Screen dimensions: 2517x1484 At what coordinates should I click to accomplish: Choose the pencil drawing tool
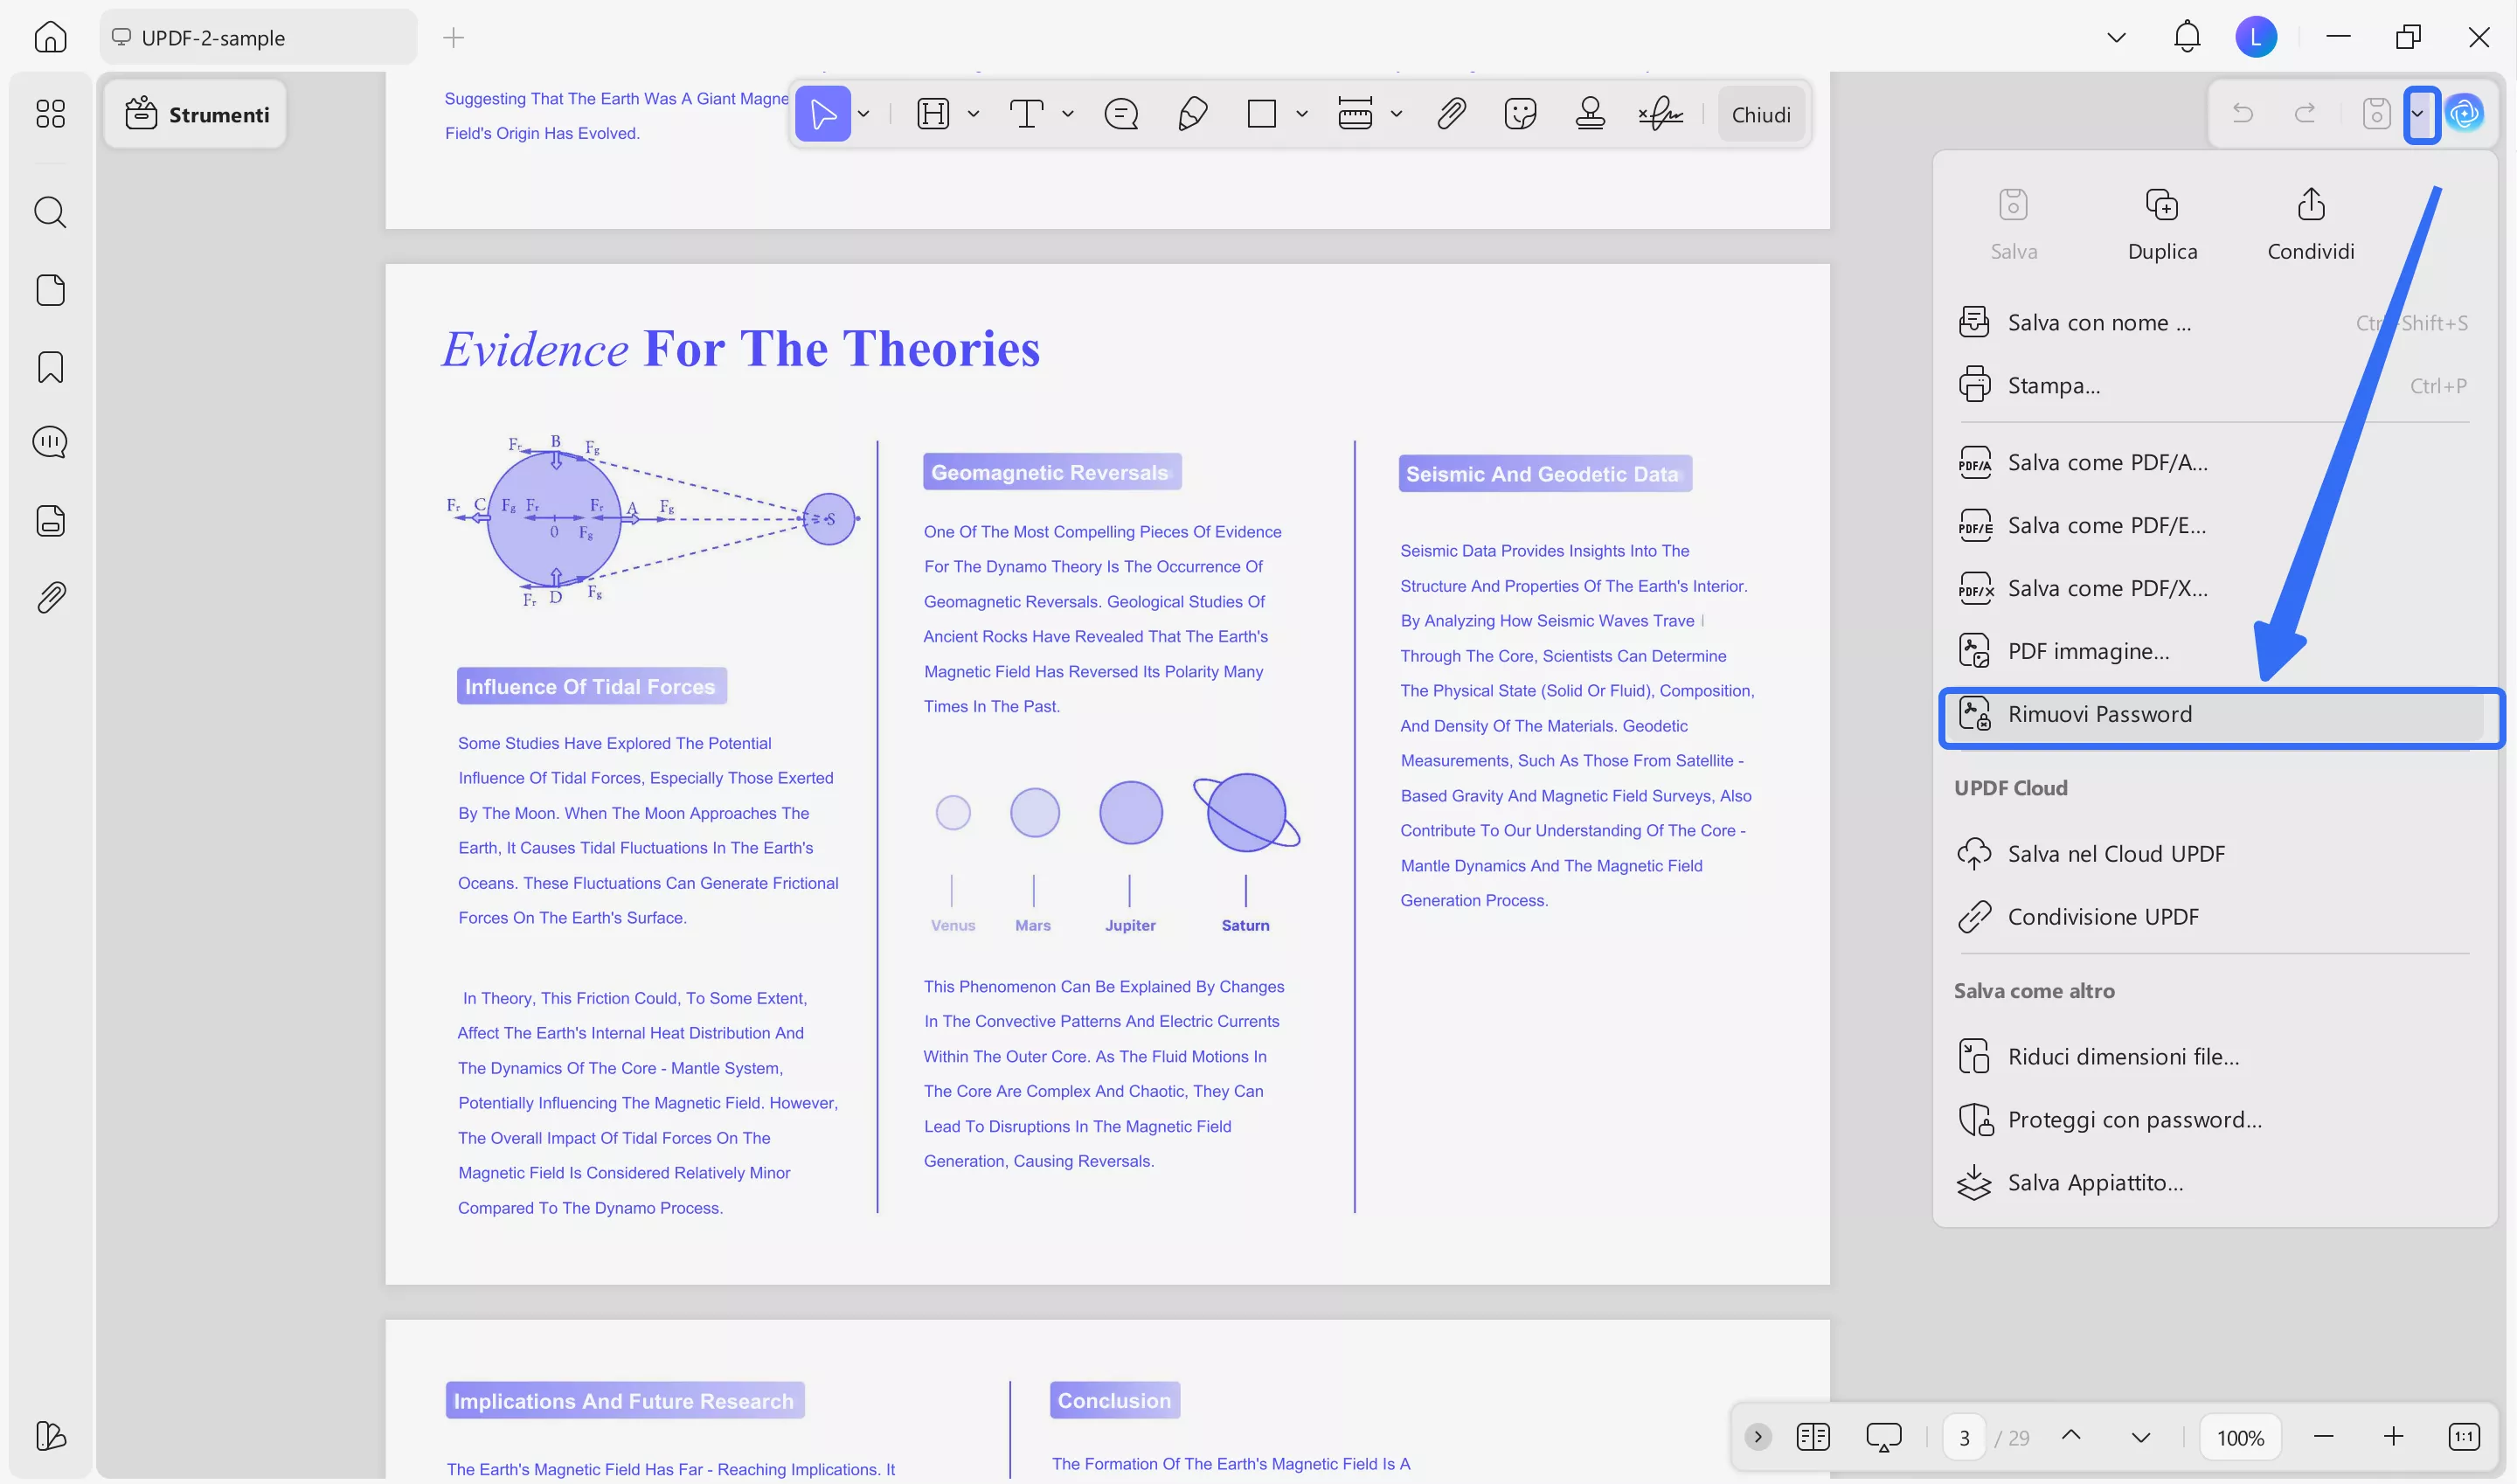[x=1192, y=114]
